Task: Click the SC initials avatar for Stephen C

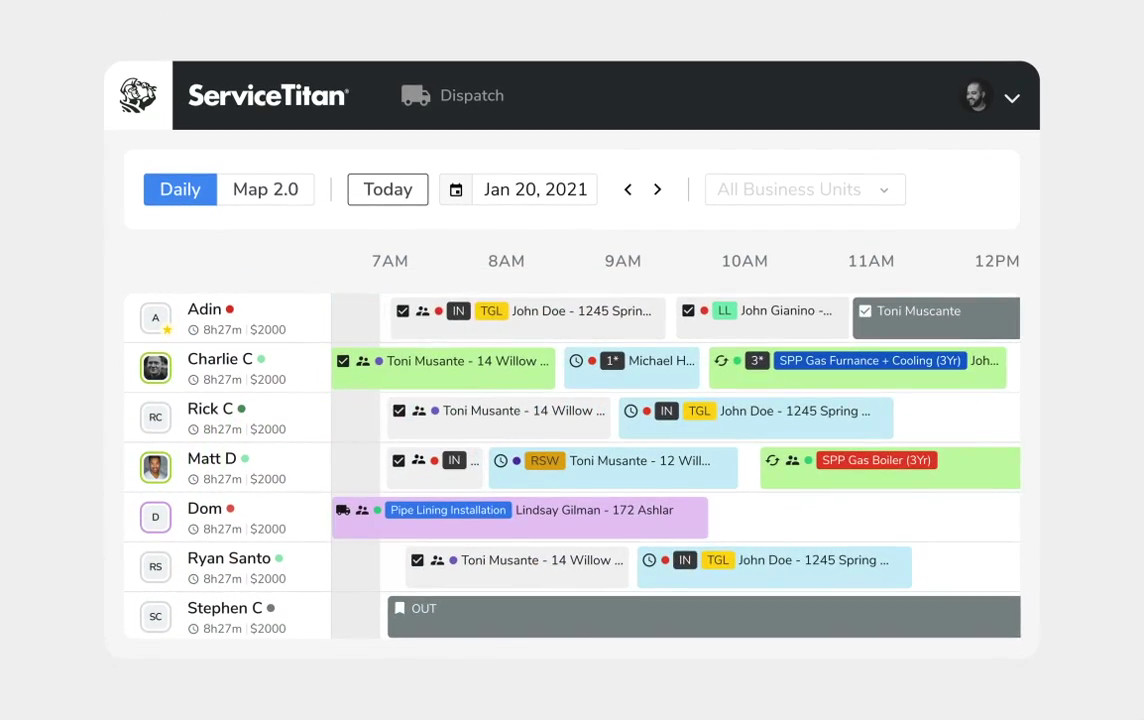Action: tap(155, 616)
